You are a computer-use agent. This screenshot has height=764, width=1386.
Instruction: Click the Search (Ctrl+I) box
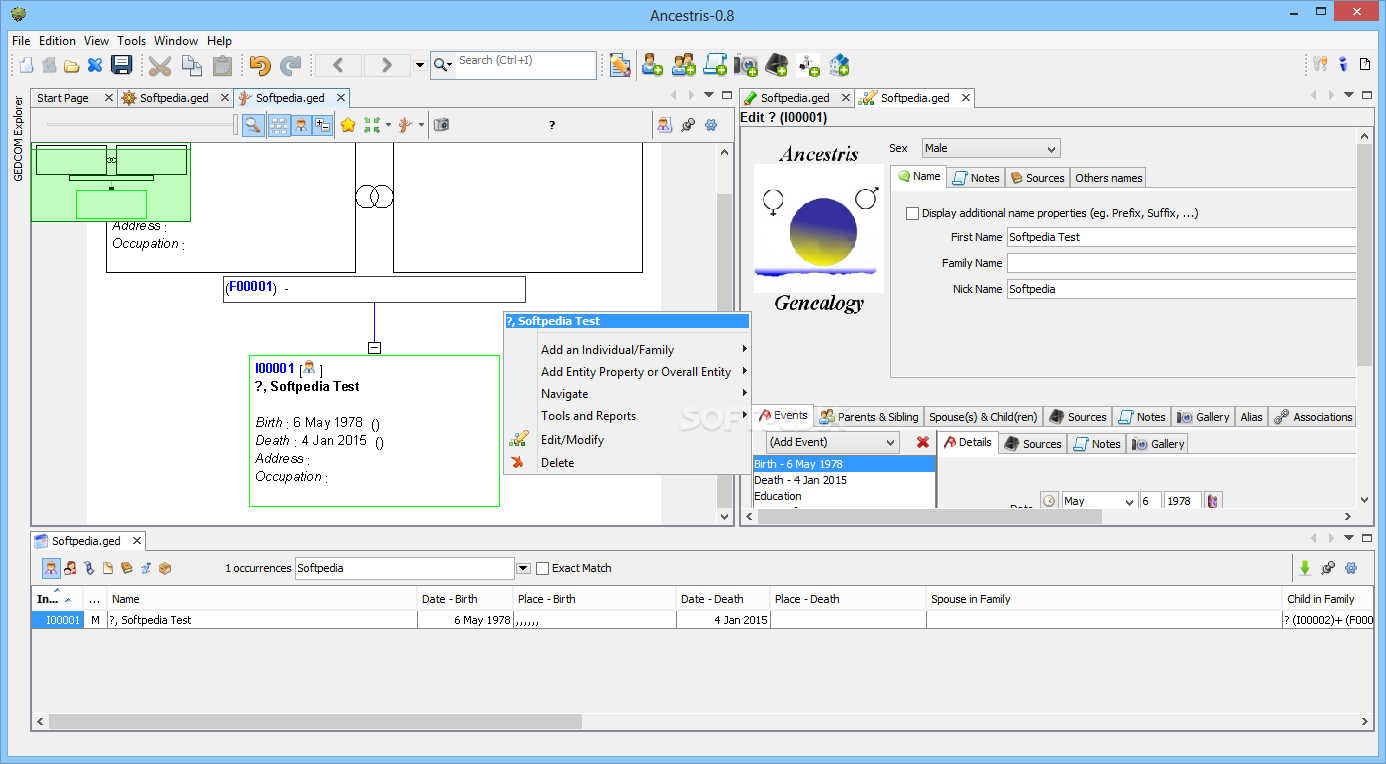click(526, 65)
